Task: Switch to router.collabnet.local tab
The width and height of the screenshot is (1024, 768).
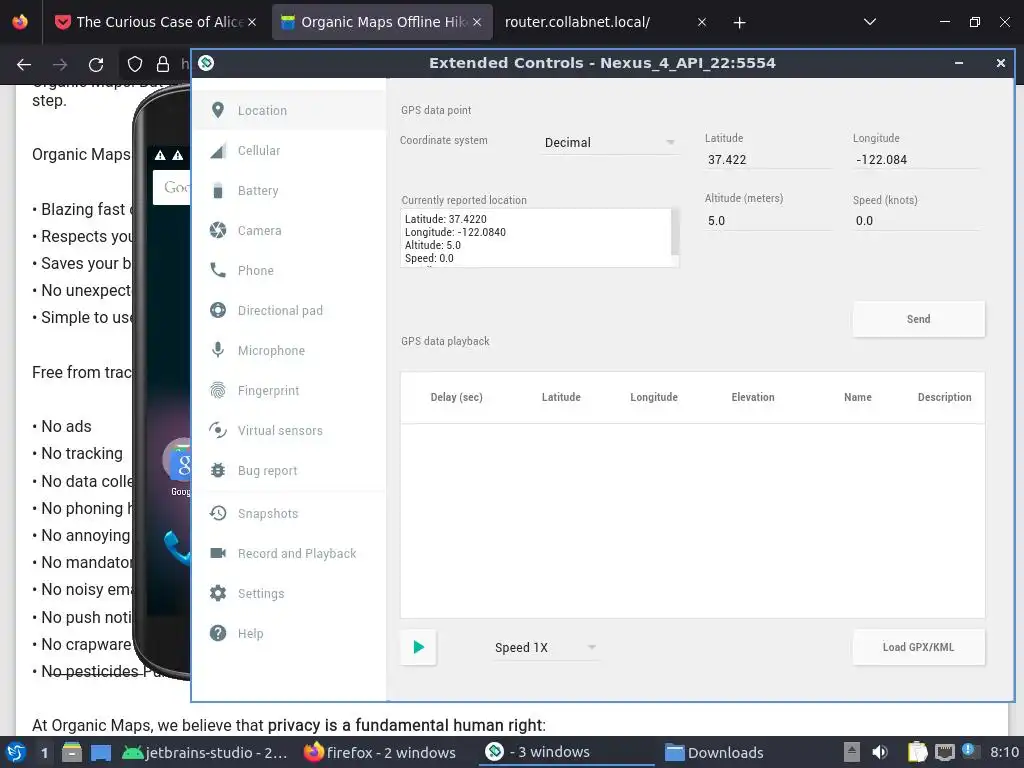Action: (604, 22)
